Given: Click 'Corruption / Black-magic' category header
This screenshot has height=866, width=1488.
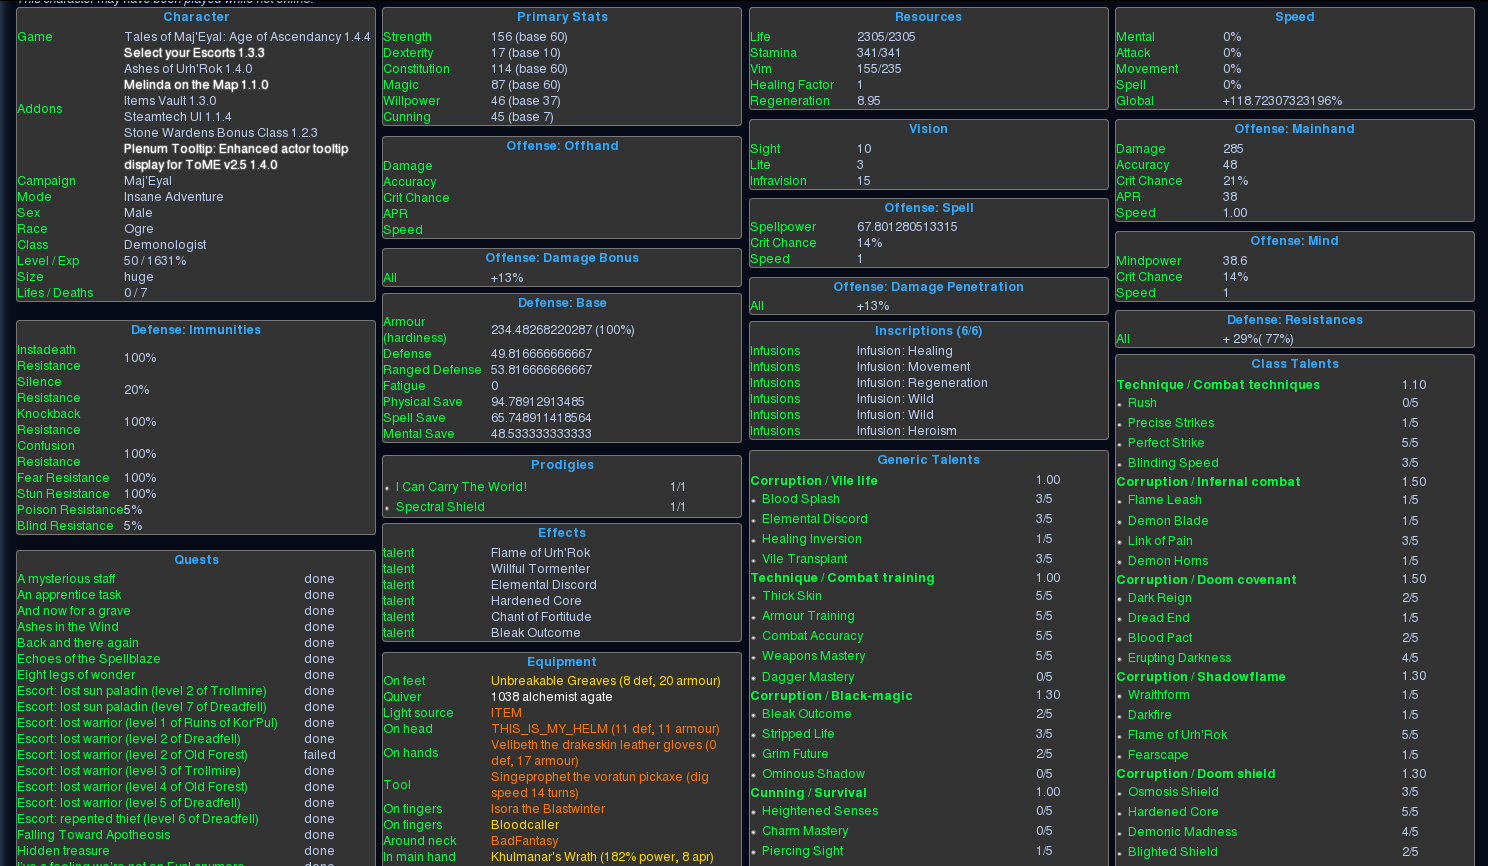Looking at the screenshot, I should (x=831, y=696).
